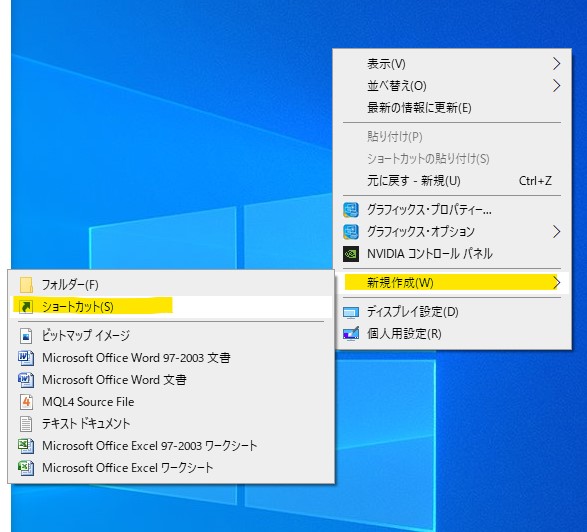This screenshot has height=532, width=587.
Task: Expand the 表示(V) submenu arrow
Action: tap(556, 64)
